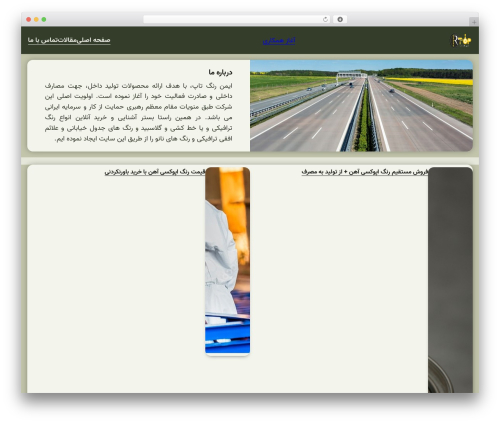Click the paragraph starting with ایمن رنگ تاپ
Image resolution: width=500 pixels, height=423 pixels.
[x=138, y=112]
